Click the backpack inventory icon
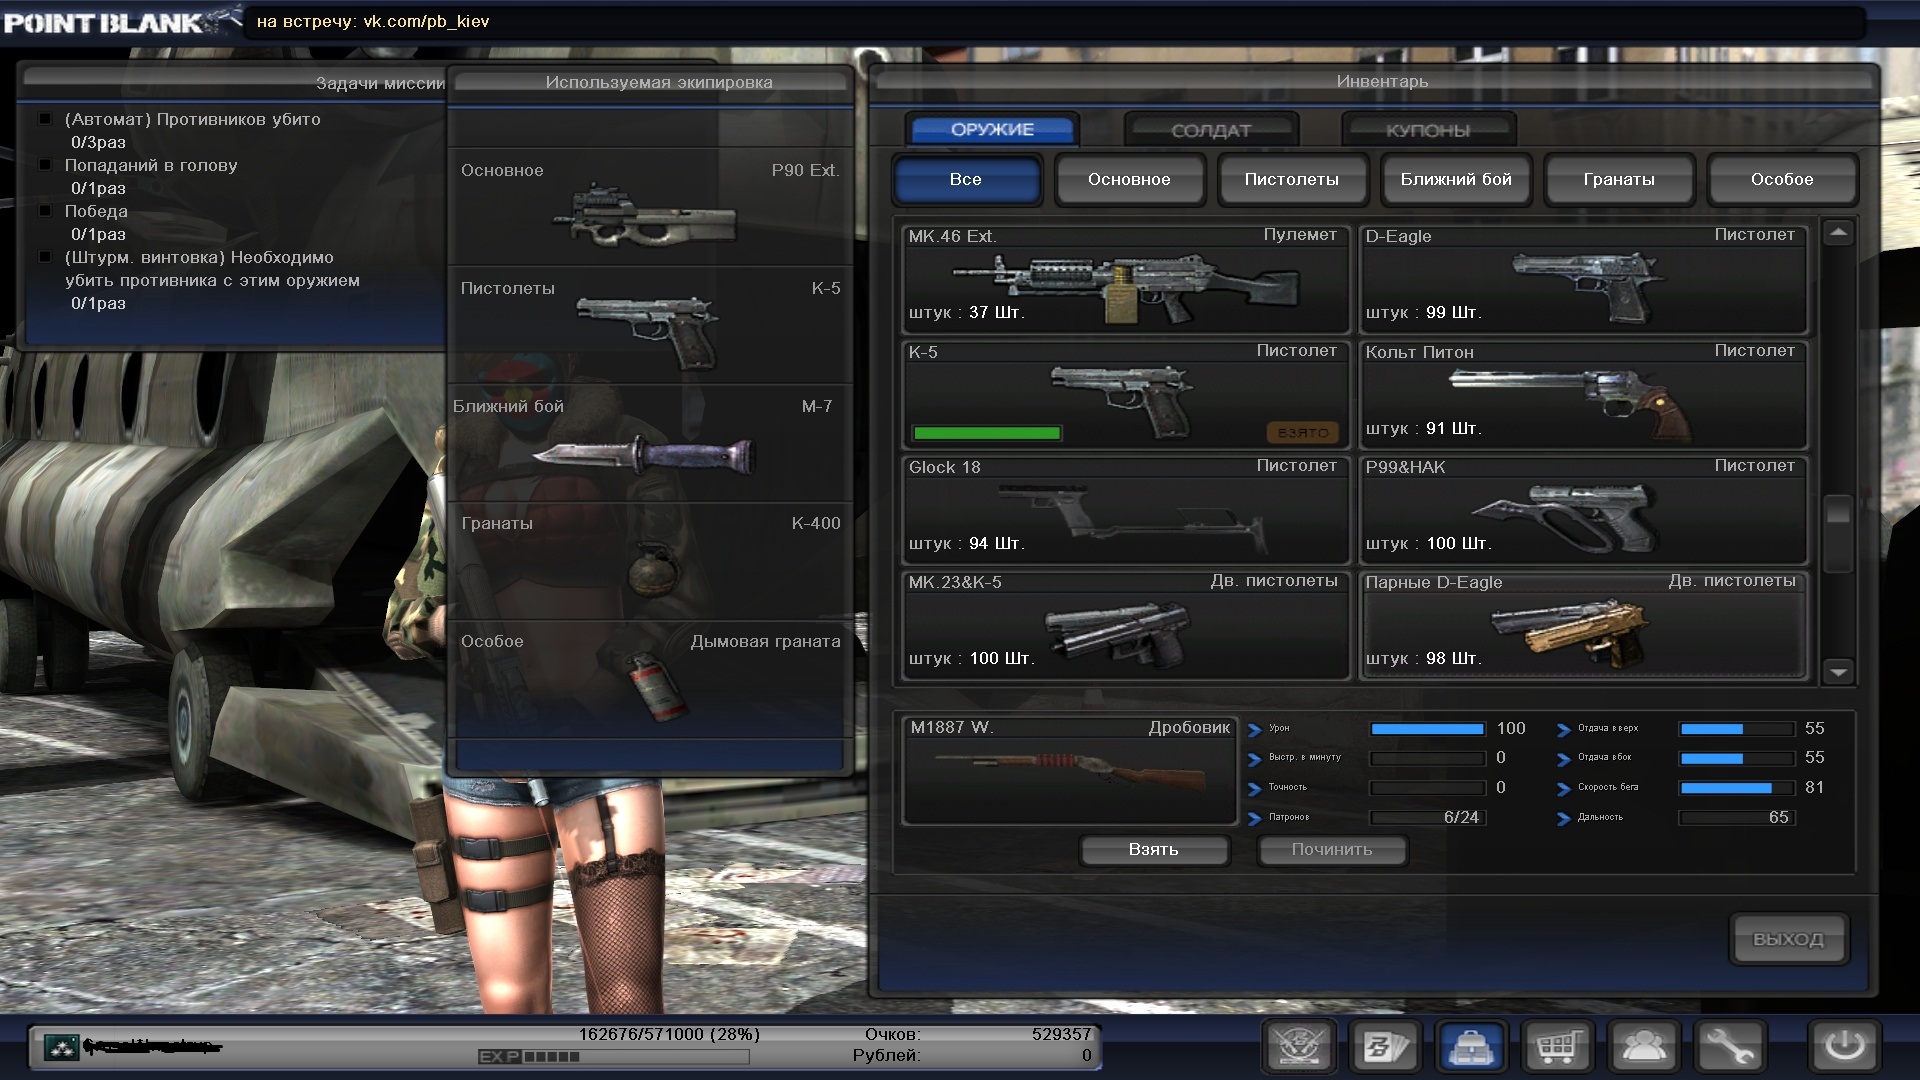 coord(1471,1047)
